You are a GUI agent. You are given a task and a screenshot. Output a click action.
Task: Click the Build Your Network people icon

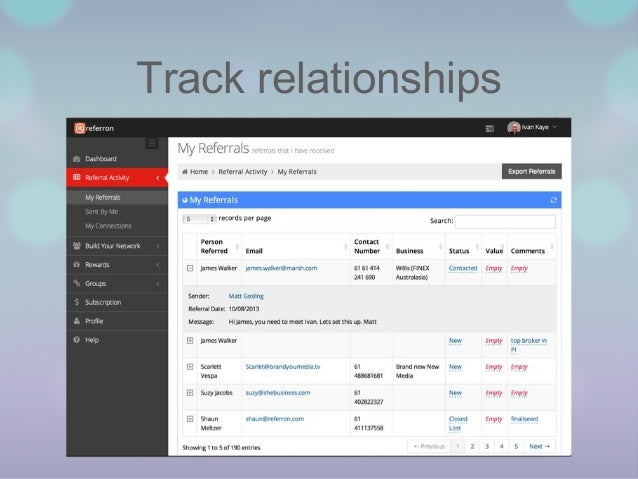(76, 245)
